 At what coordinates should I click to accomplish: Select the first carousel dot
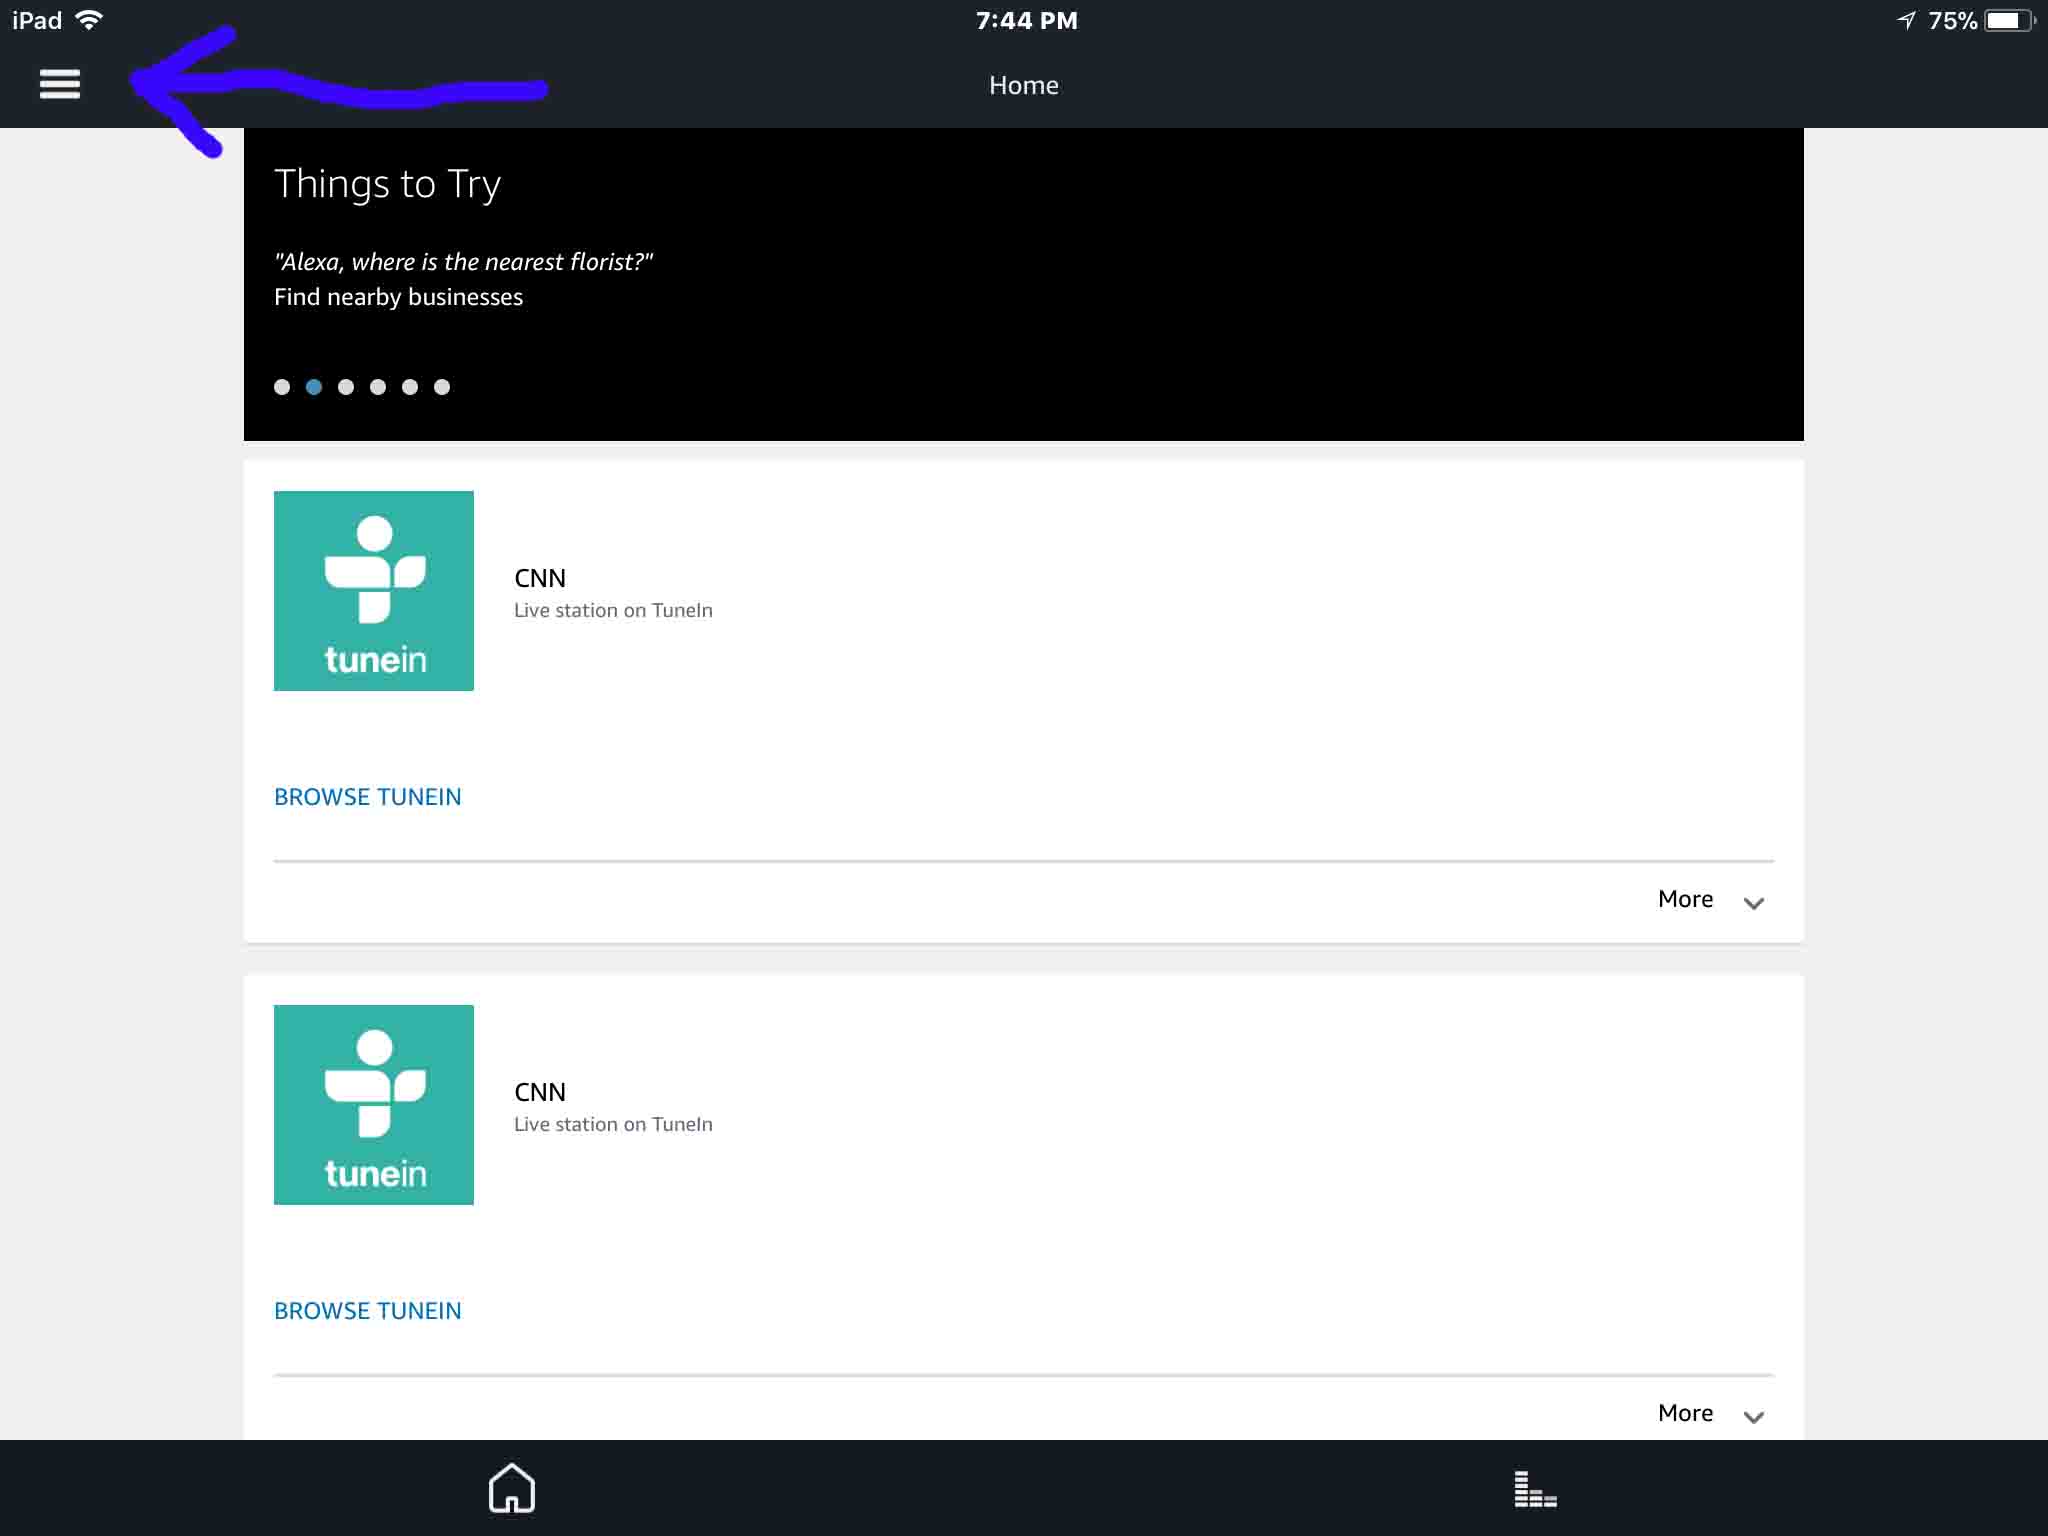point(282,386)
